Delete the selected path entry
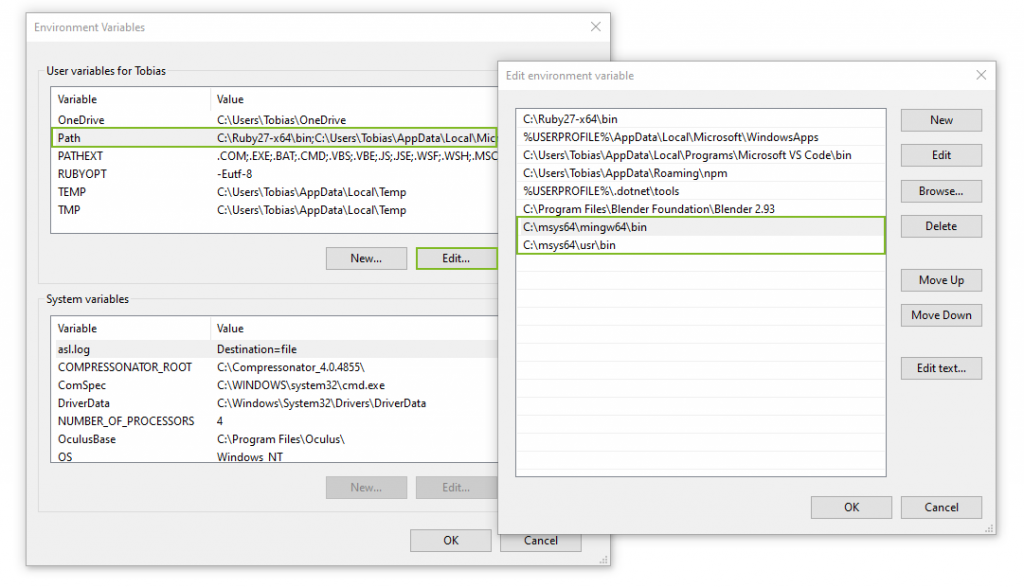The image size is (1024, 588). click(940, 226)
